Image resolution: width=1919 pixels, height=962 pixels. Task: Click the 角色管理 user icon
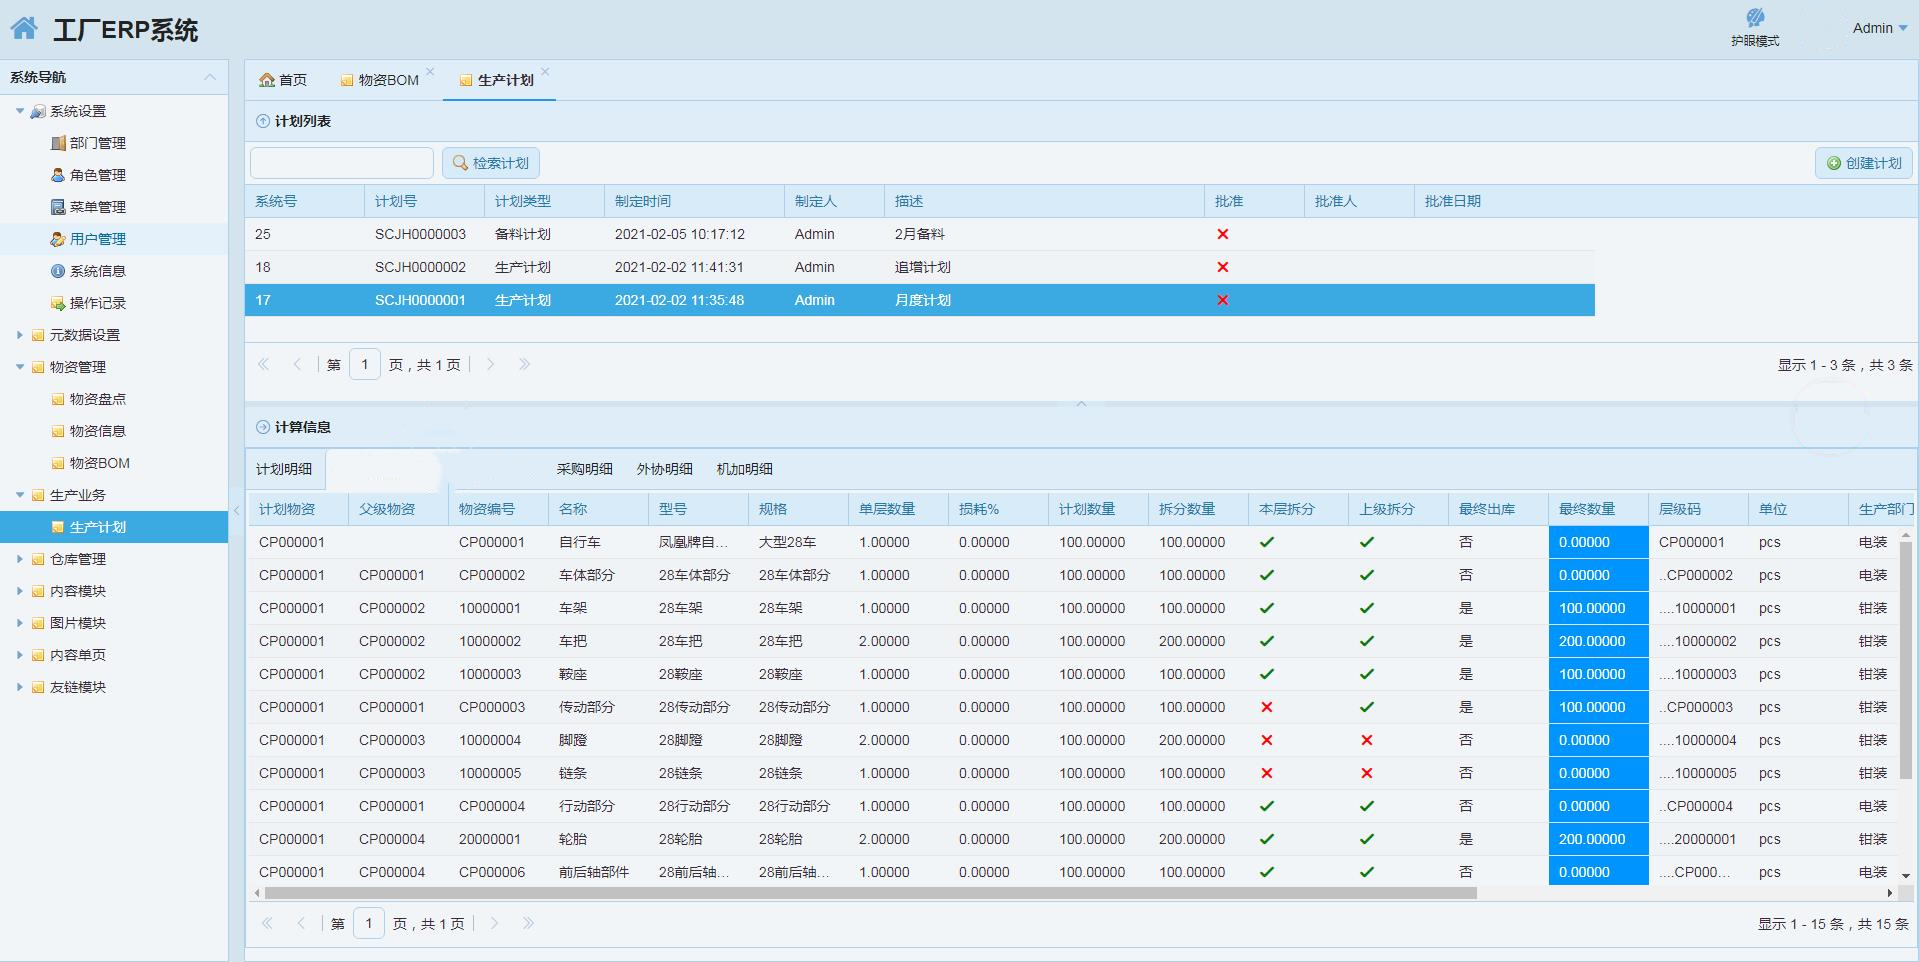click(x=58, y=175)
